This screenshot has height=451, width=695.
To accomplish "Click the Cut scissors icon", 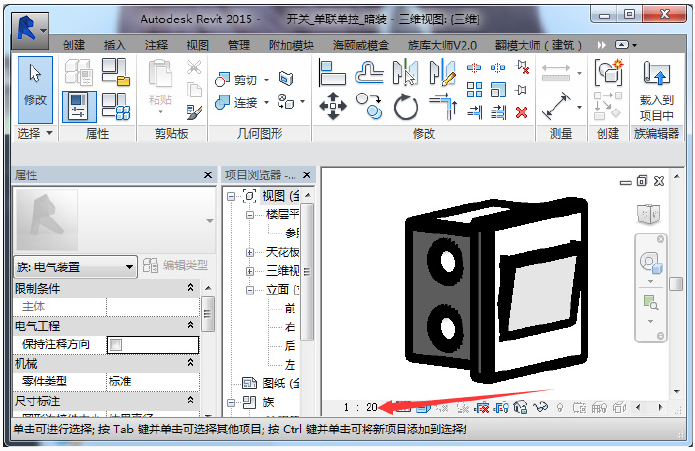I will (x=194, y=67).
